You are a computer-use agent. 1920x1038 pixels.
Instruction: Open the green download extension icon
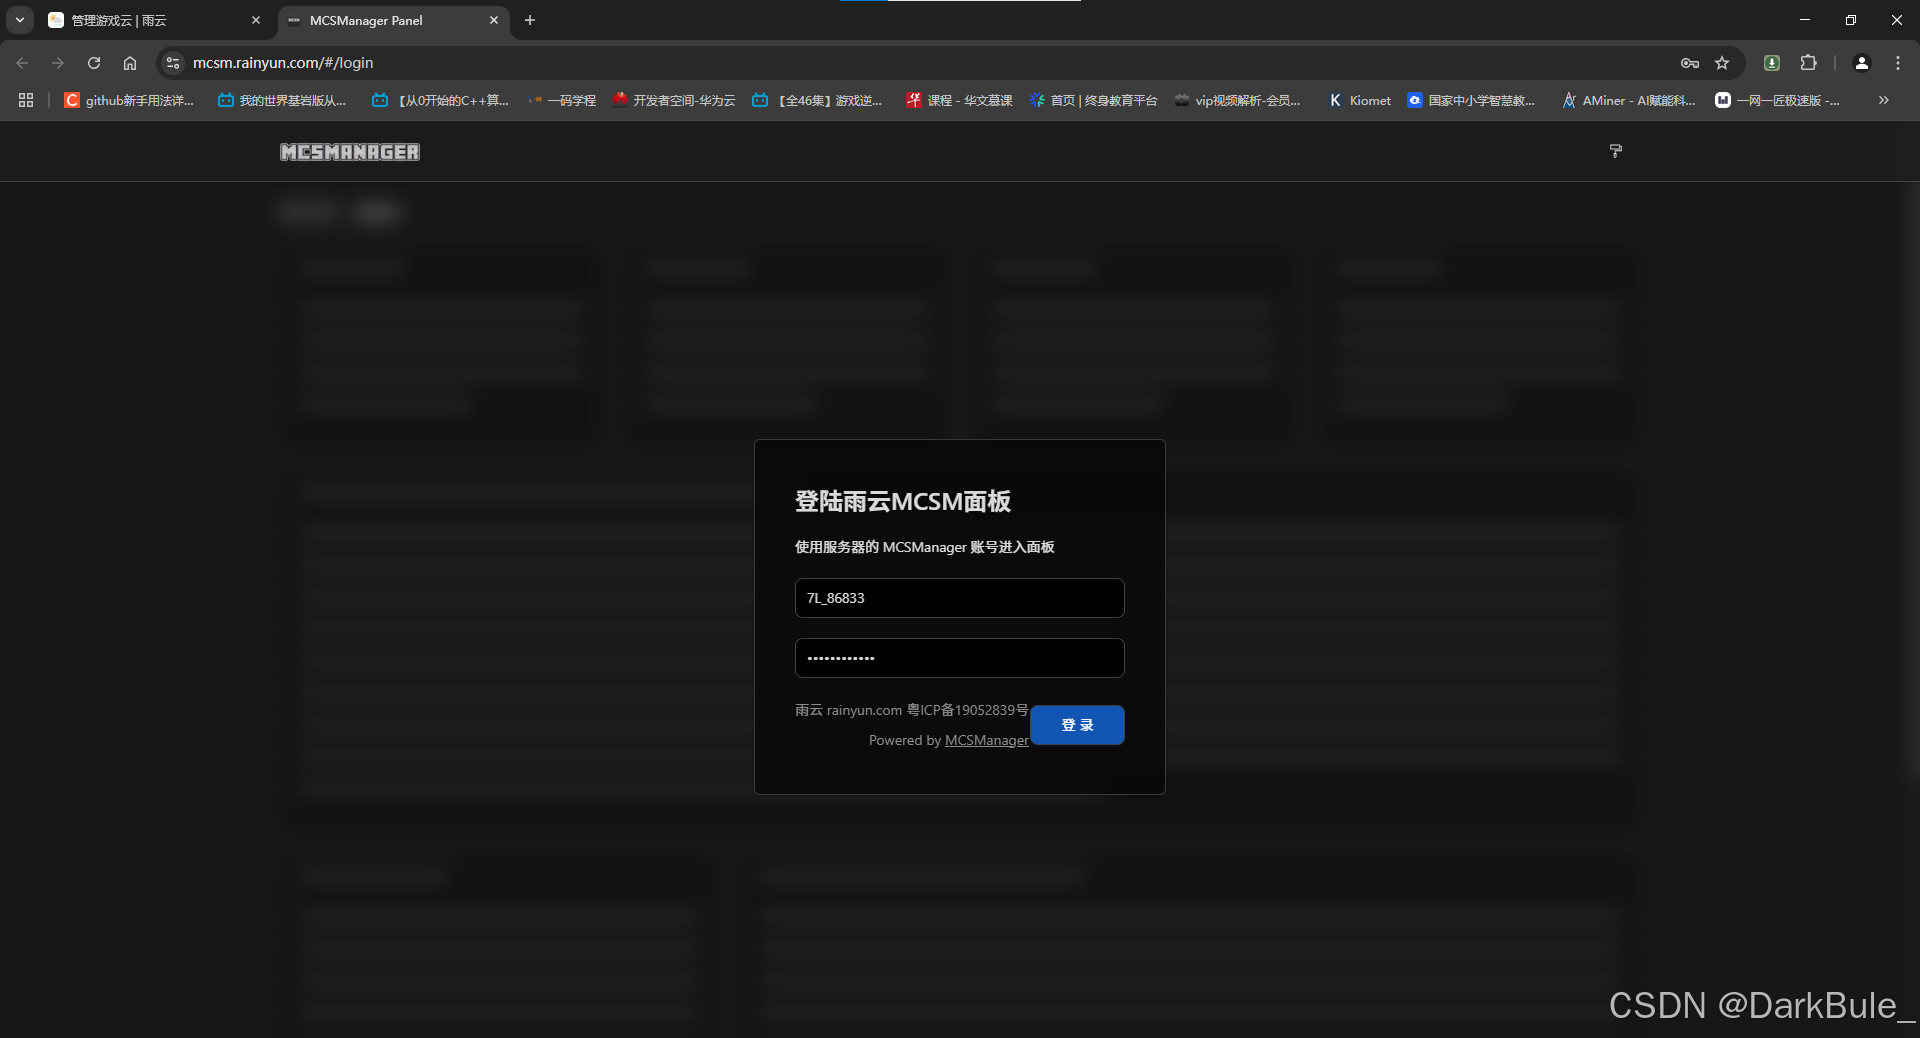click(1772, 63)
